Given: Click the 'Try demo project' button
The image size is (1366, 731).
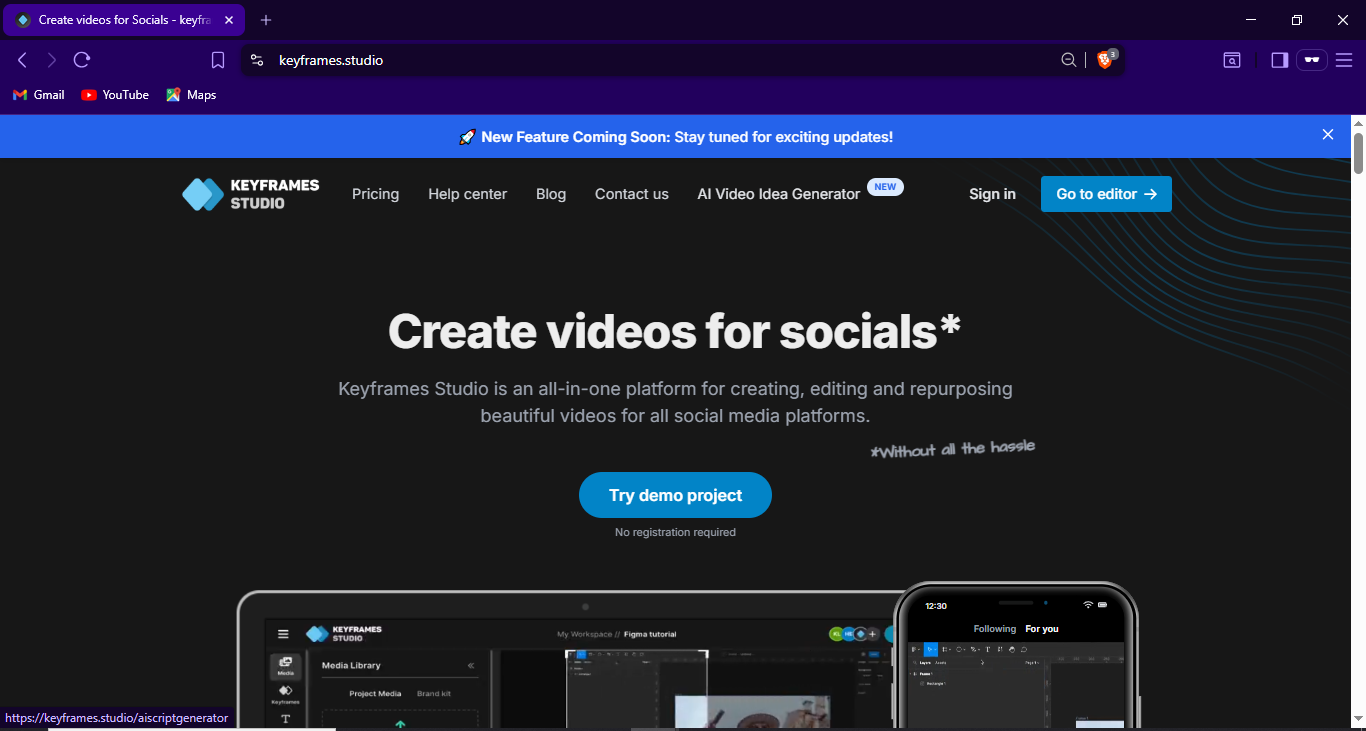Looking at the screenshot, I should [675, 494].
